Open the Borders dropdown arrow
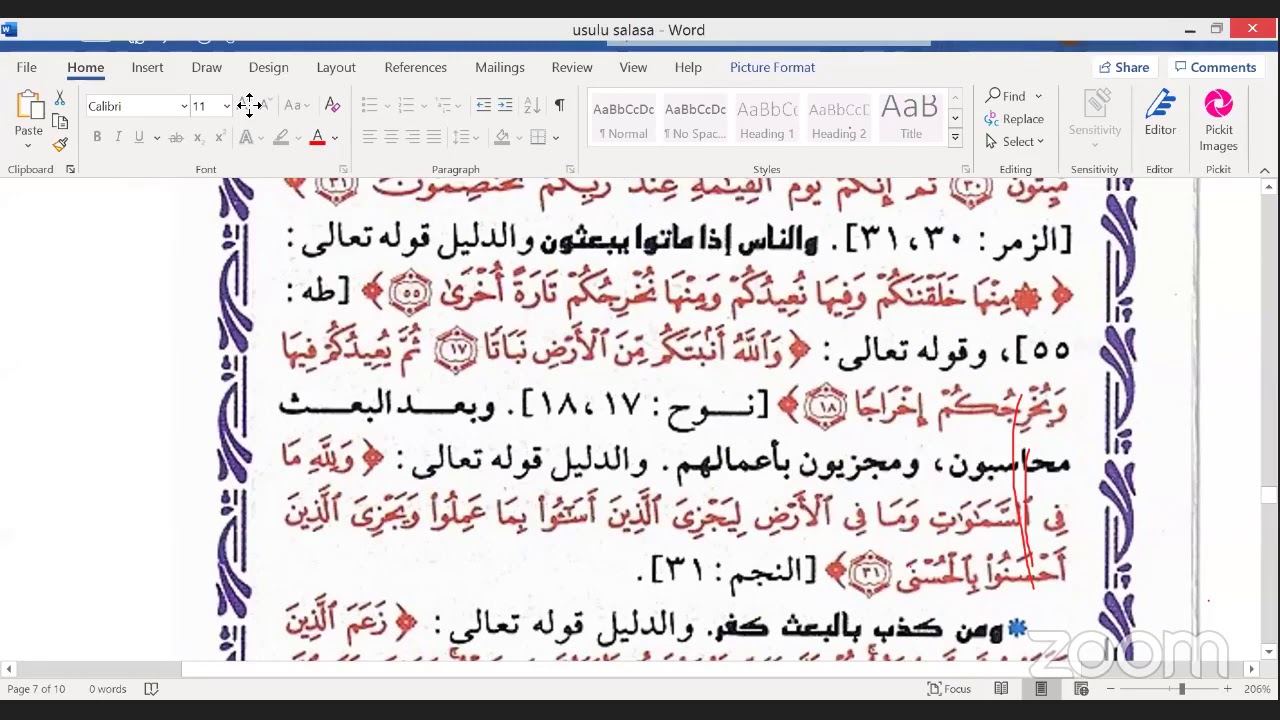Viewport: 1280px width, 720px height. pyautogui.click(x=556, y=138)
